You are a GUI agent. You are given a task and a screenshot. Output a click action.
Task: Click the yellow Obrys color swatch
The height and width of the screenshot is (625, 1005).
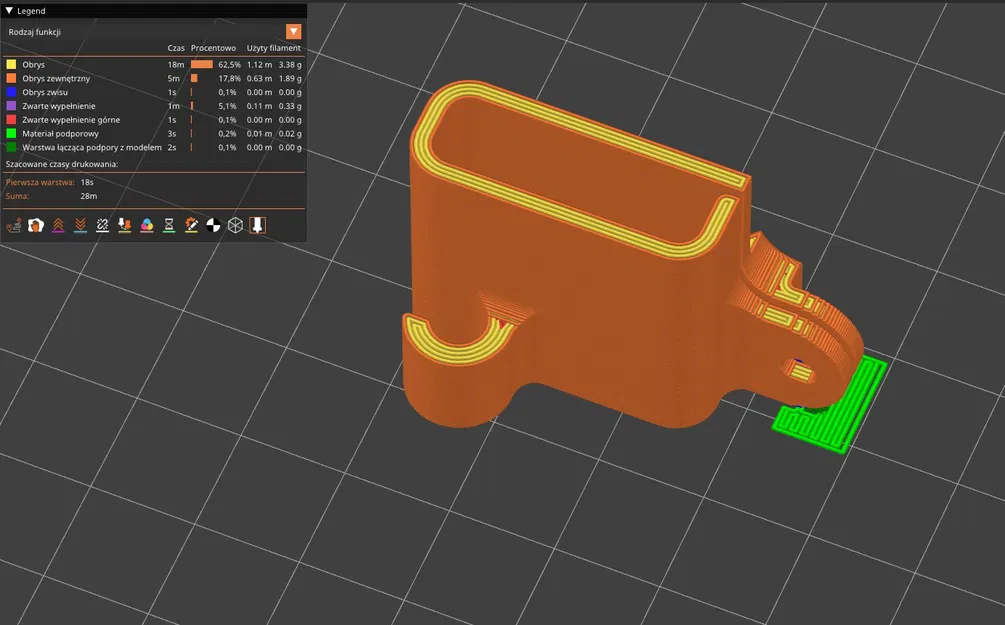pyautogui.click(x=11, y=65)
